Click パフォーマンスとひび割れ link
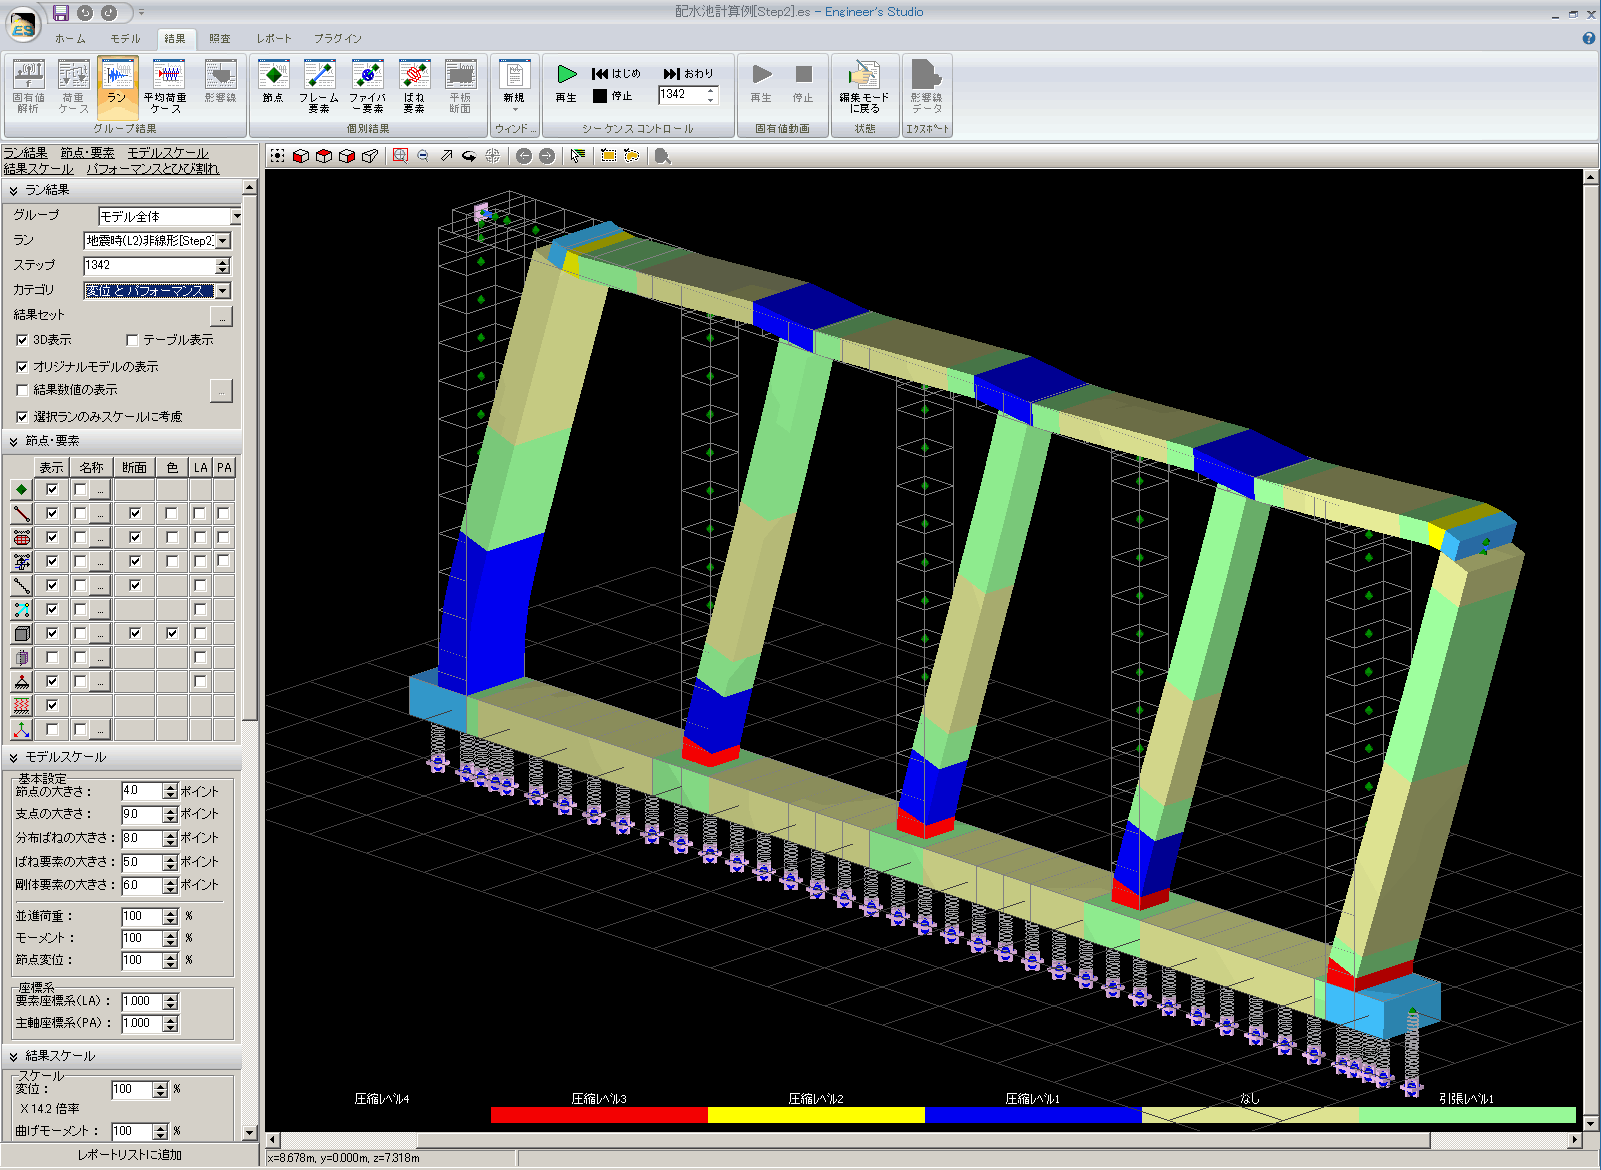The image size is (1601, 1170). (x=152, y=169)
